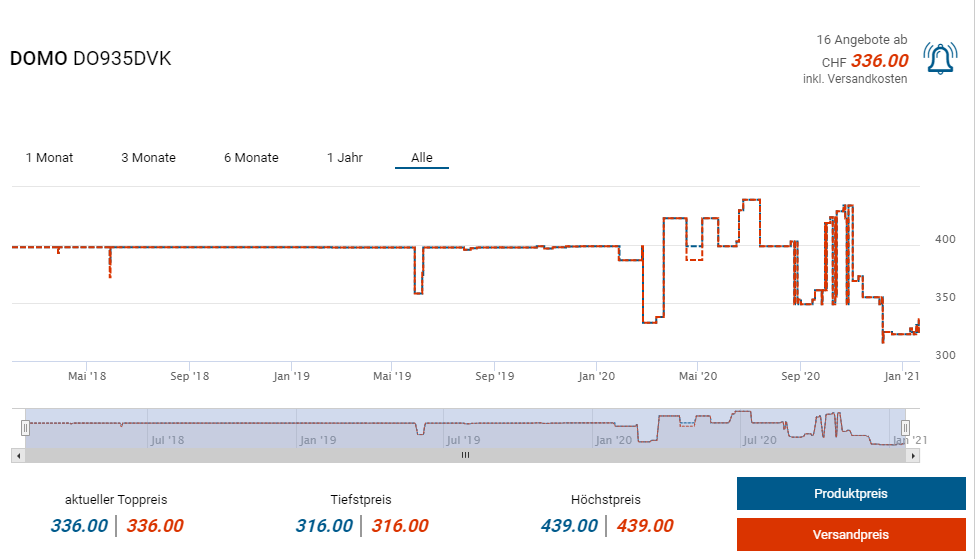Viewport: 975px width, 559px height.
Task: Show the 1 Jahr price history
Action: (345, 158)
